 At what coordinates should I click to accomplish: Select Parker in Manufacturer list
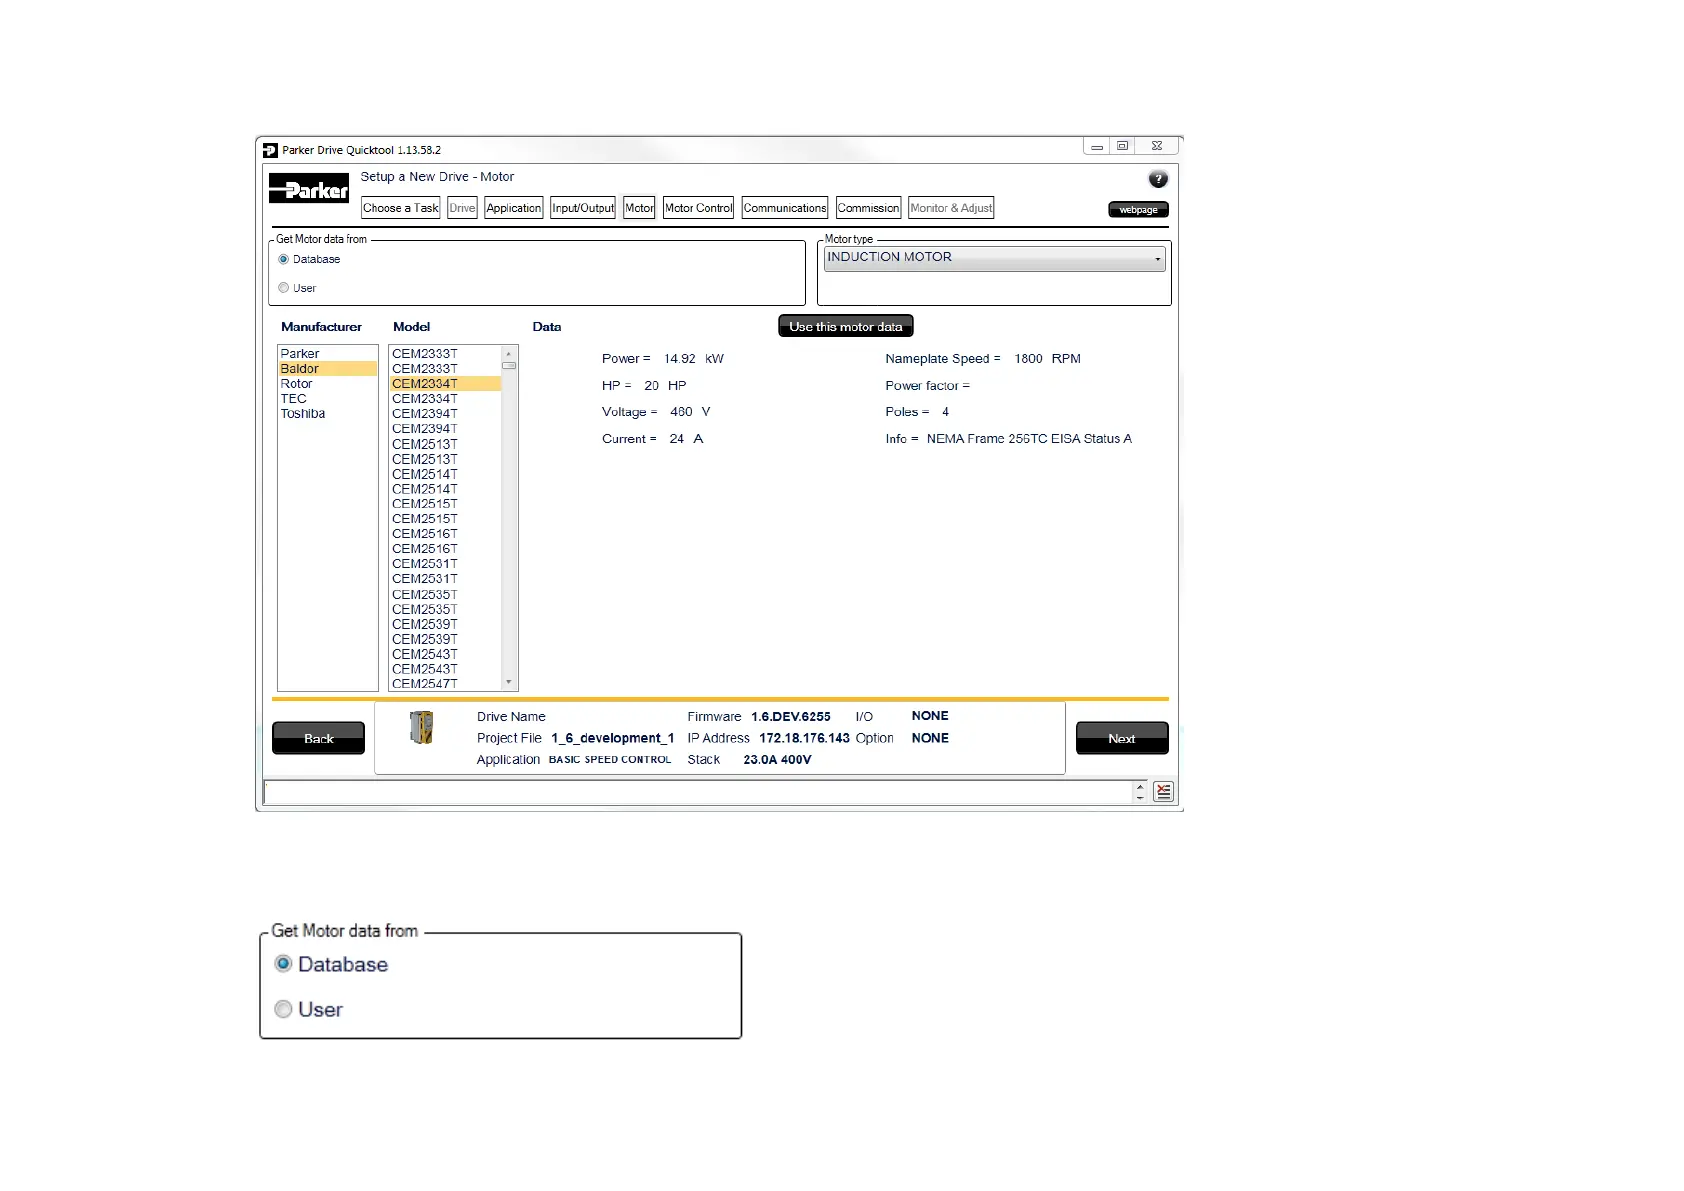pos(327,354)
